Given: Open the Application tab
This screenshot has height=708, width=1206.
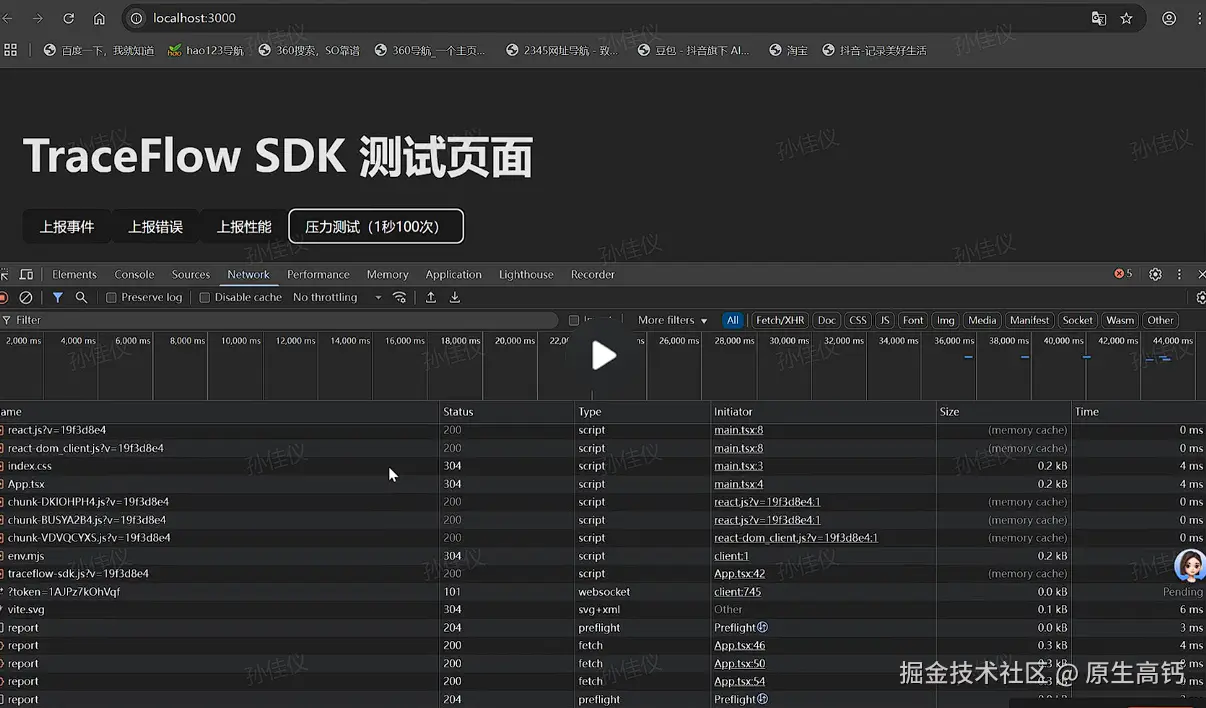Looking at the screenshot, I should coord(453,274).
